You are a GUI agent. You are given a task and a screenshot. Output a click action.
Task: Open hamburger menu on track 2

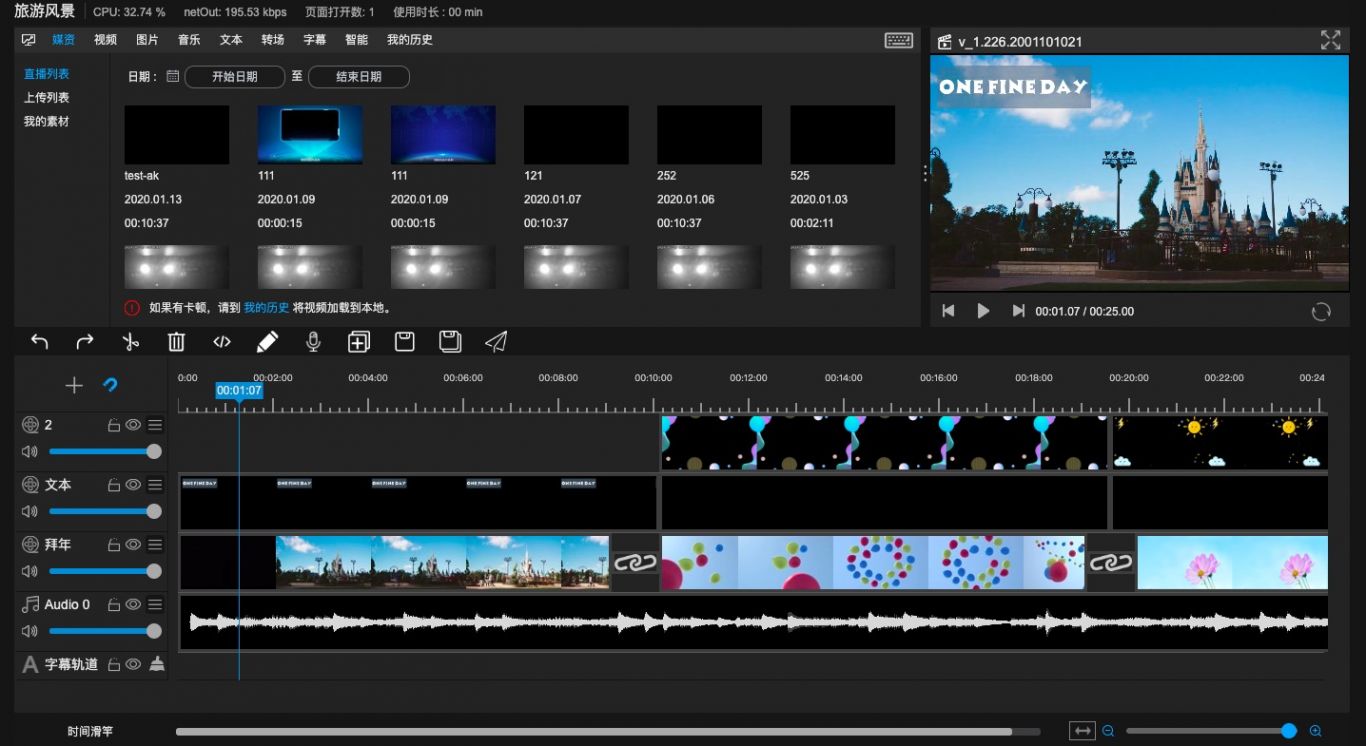pyautogui.click(x=155, y=426)
